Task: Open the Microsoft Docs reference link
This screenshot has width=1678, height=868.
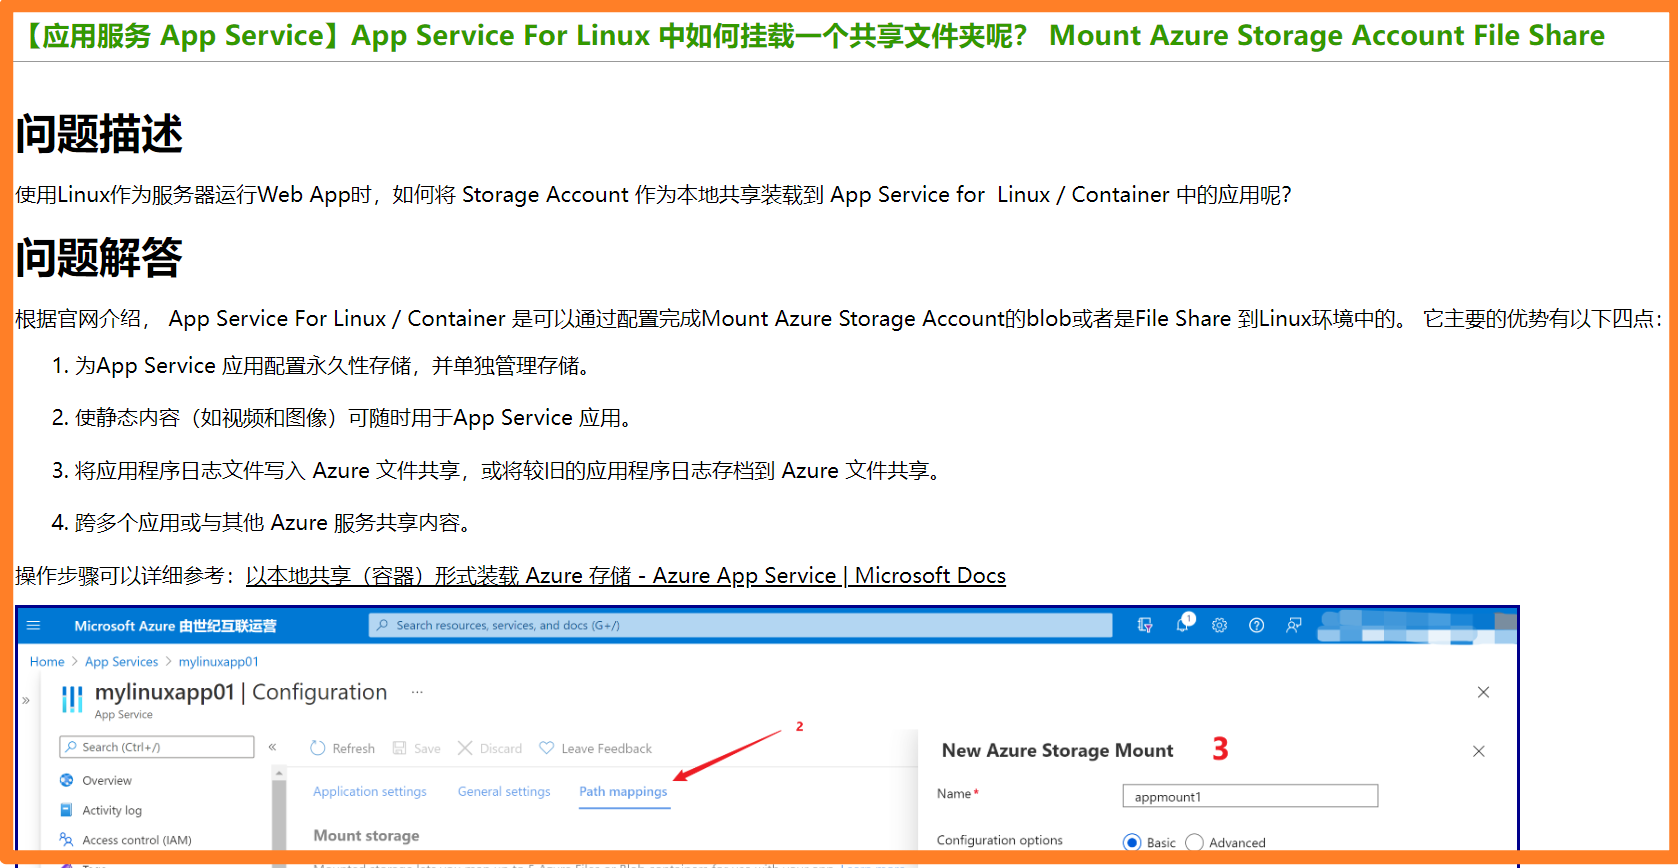Action: [x=625, y=576]
